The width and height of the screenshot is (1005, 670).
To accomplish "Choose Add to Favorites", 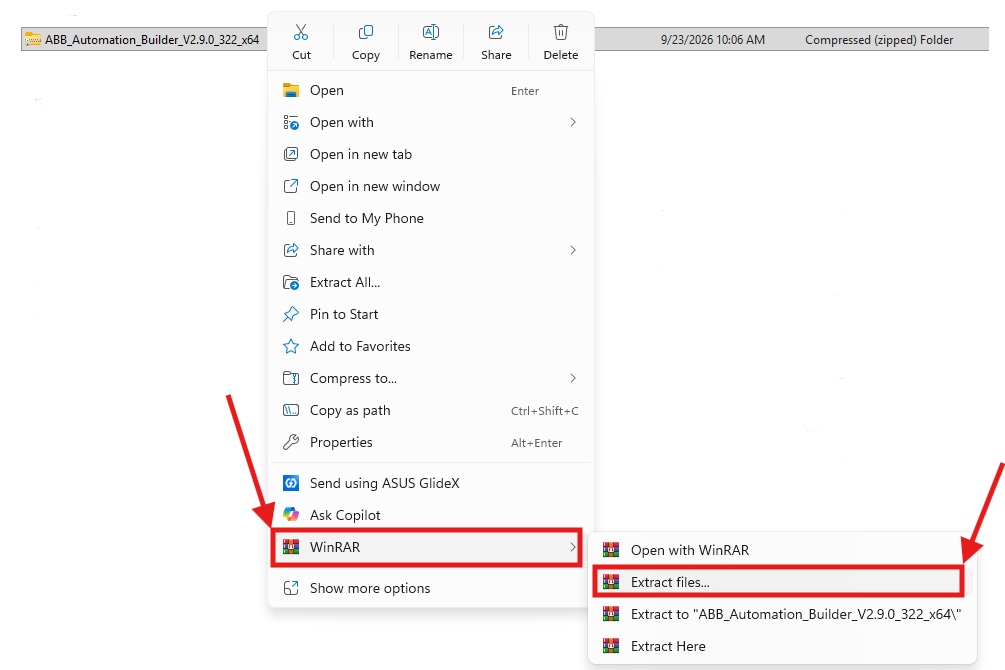I will (x=431, y=346).
